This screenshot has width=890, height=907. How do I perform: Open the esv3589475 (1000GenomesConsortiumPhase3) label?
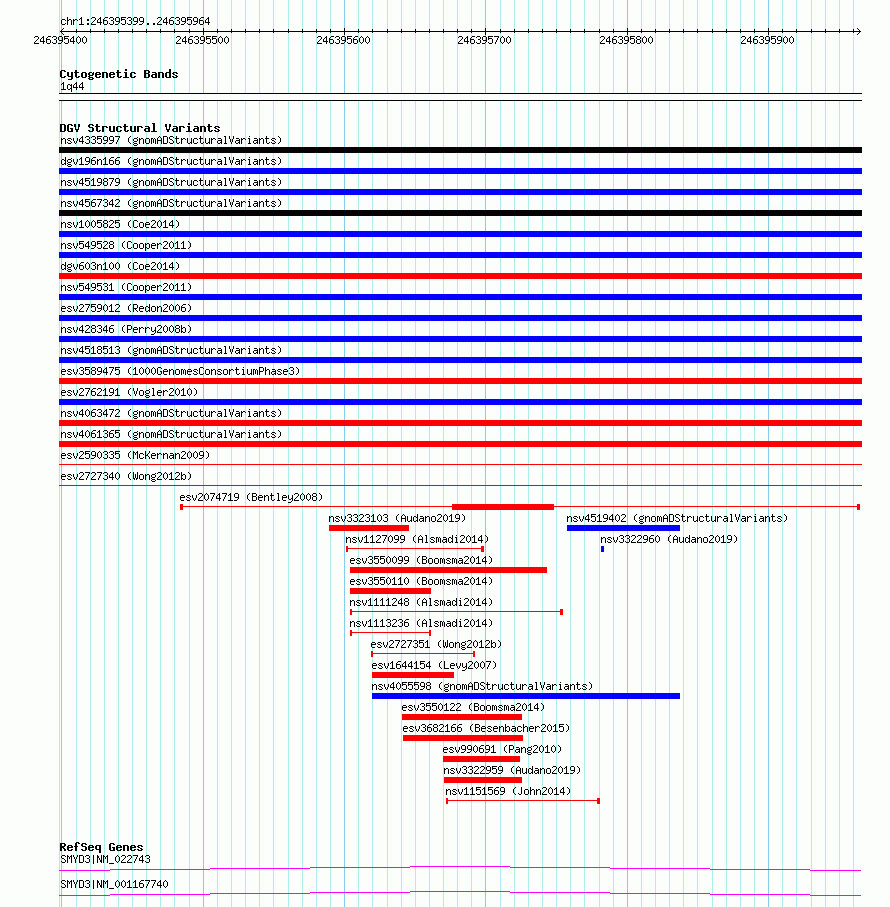180,371
